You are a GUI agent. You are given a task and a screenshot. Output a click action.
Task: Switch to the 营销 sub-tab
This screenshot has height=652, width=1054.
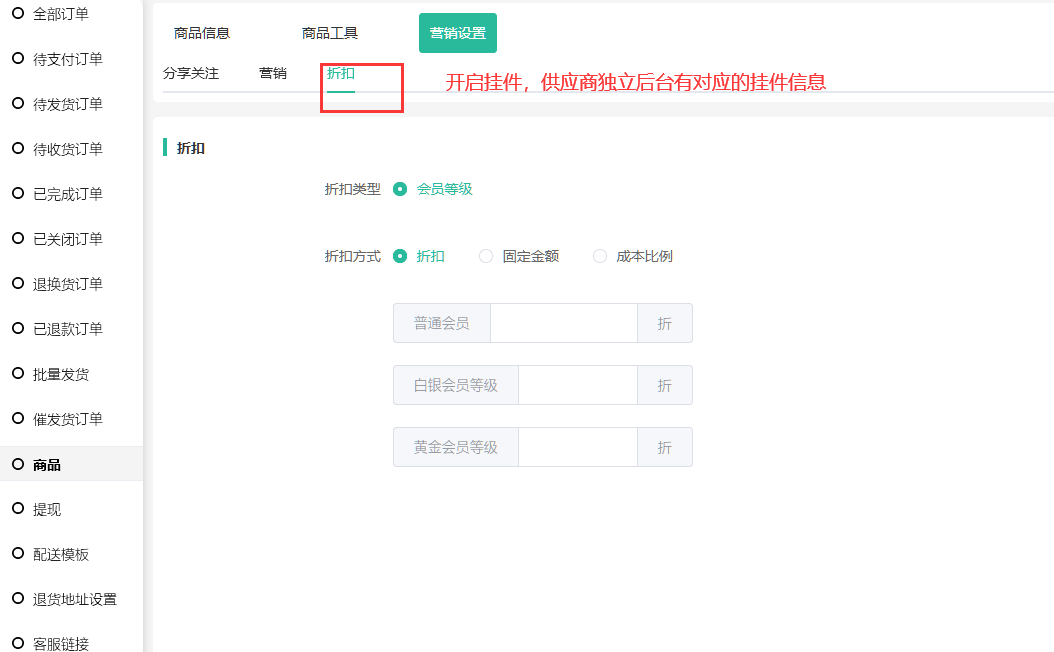coord(273,73)
